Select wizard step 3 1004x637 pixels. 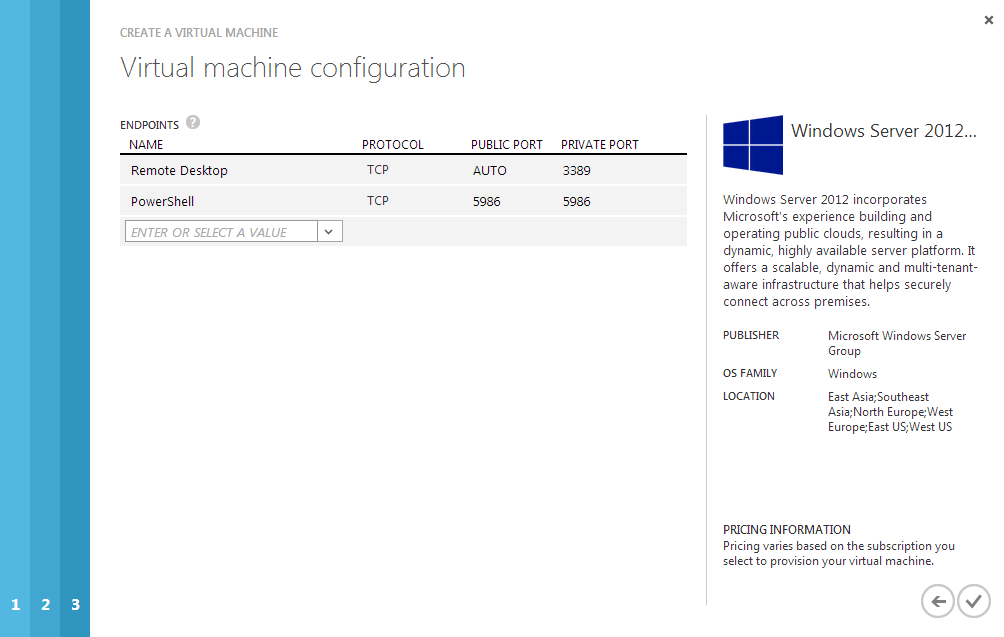coord(76,604)
